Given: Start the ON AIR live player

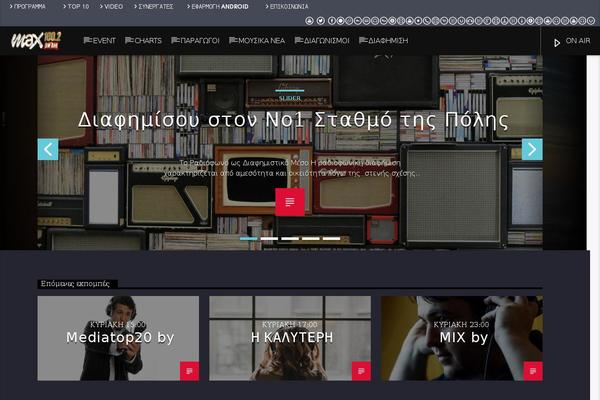Looking at the screenshot, I should coord(572,41).
